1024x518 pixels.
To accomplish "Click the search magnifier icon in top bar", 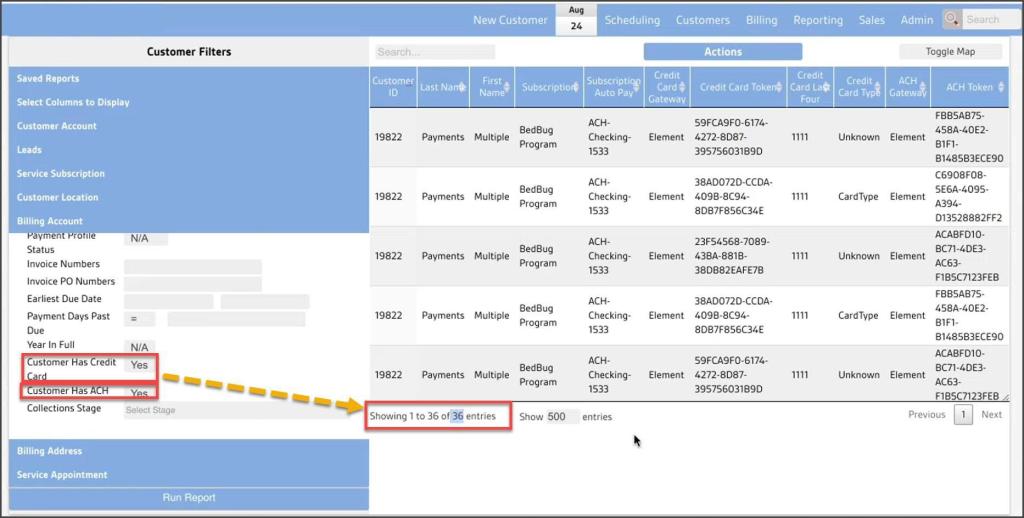I will 951,19.
